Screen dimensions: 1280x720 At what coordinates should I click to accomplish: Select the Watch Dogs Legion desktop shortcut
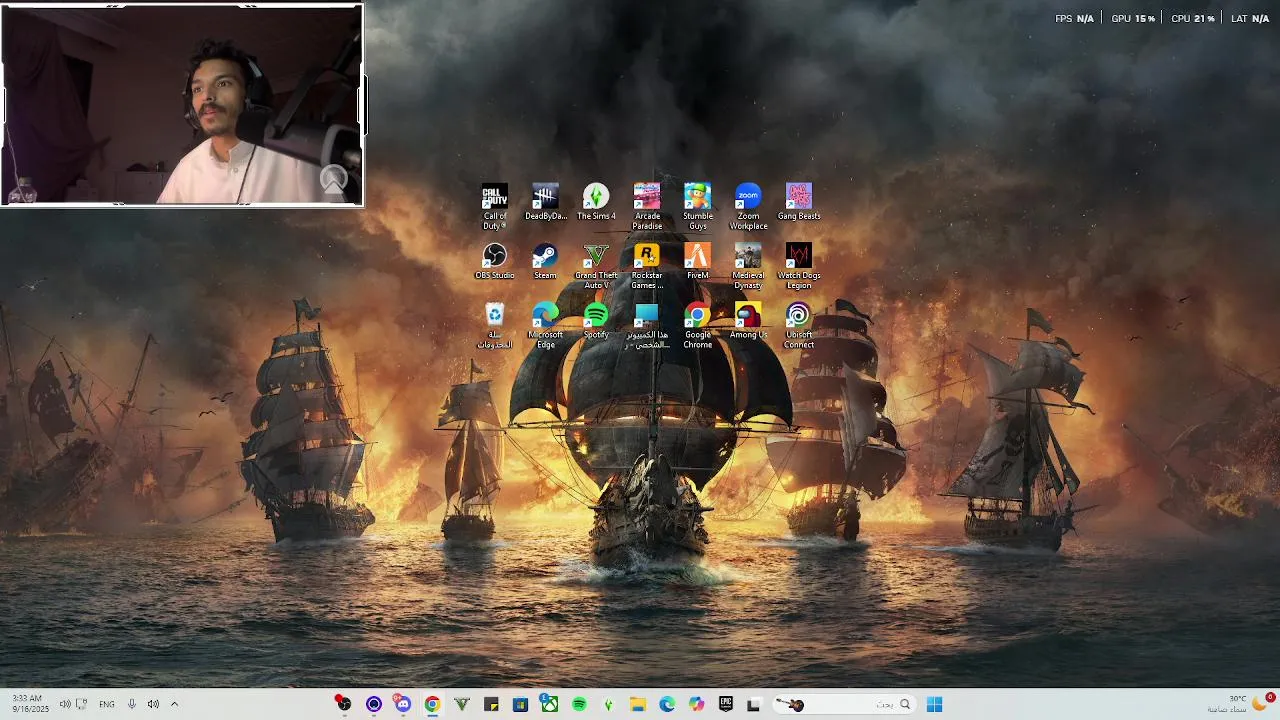pyautogui.click(x=799, y=266)
